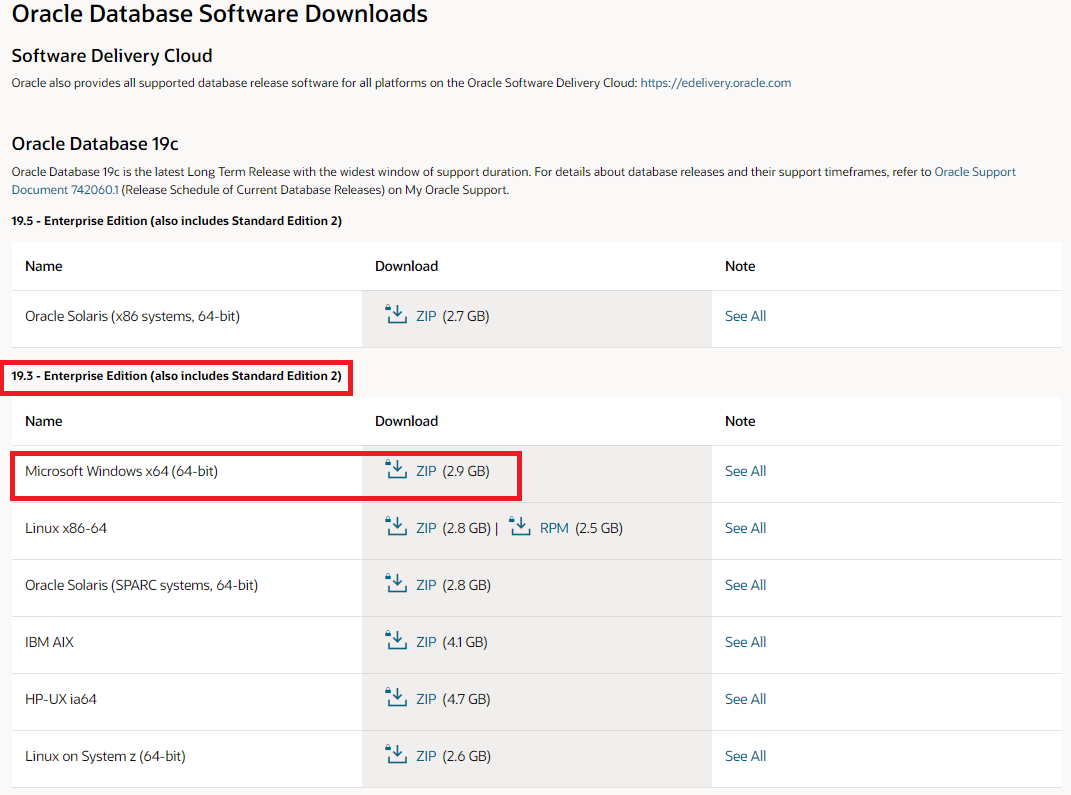Screen dimensions: 1071x795
Task: Click Oracle Database Software Downloads title
Action: click(x=220, y=14)
